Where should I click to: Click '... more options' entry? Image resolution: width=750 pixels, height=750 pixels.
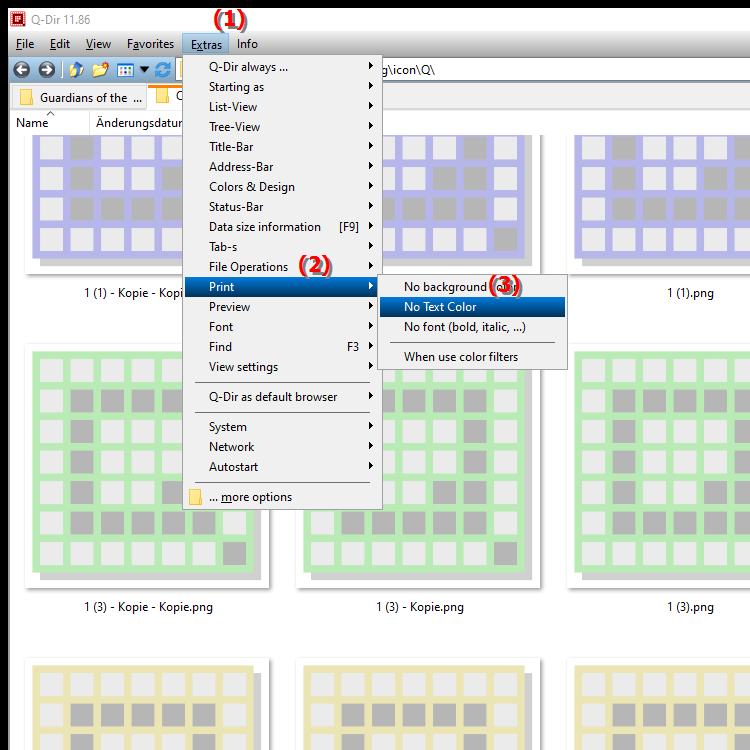click(282, 497)
